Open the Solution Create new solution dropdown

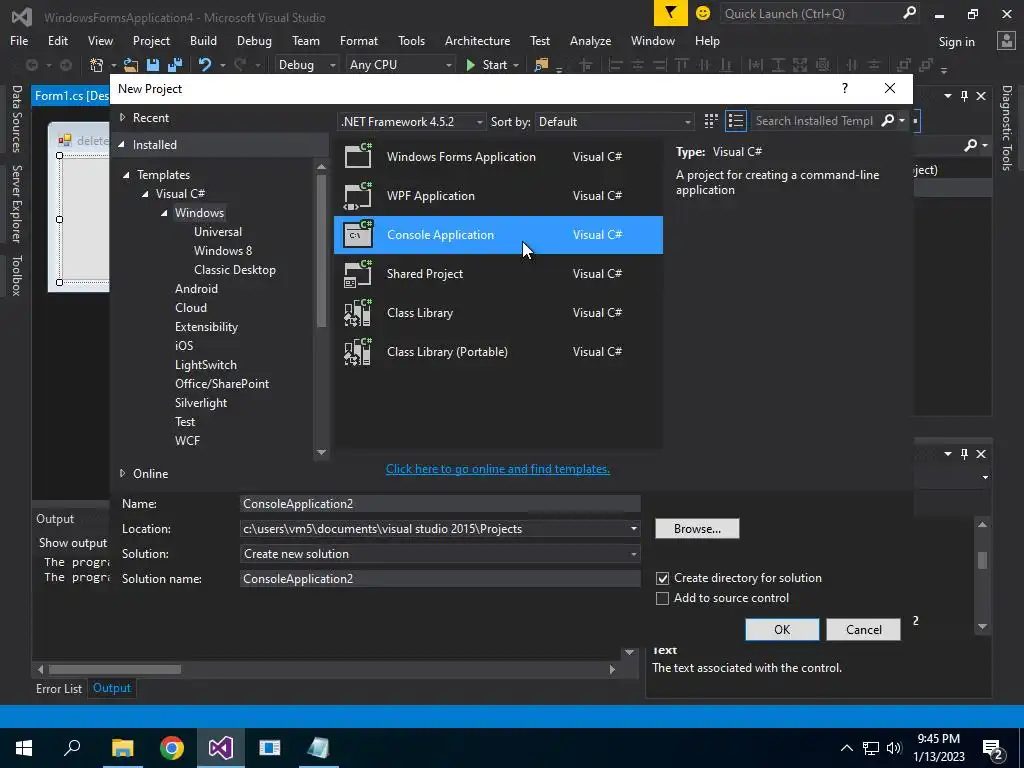[633, 554]
